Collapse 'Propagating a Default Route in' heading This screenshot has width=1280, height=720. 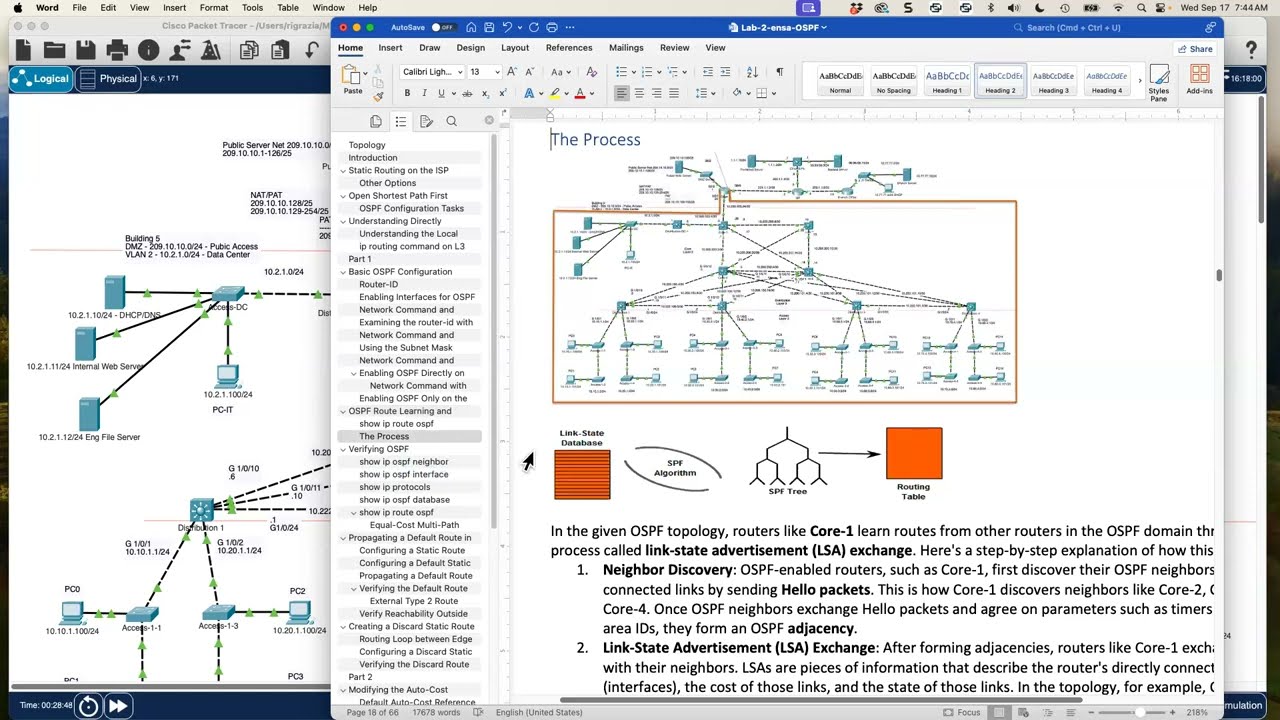[x=343, y=538]
